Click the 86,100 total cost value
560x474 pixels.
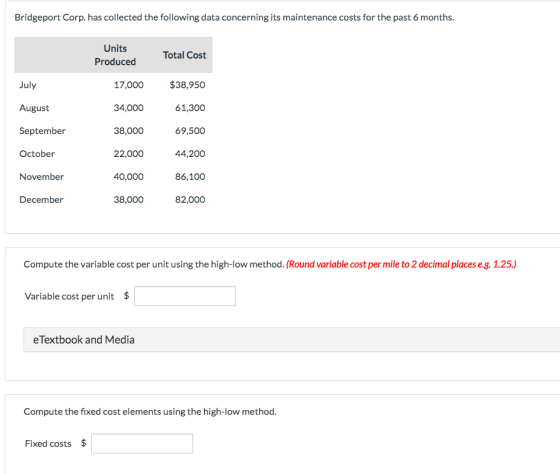[190, 176]
